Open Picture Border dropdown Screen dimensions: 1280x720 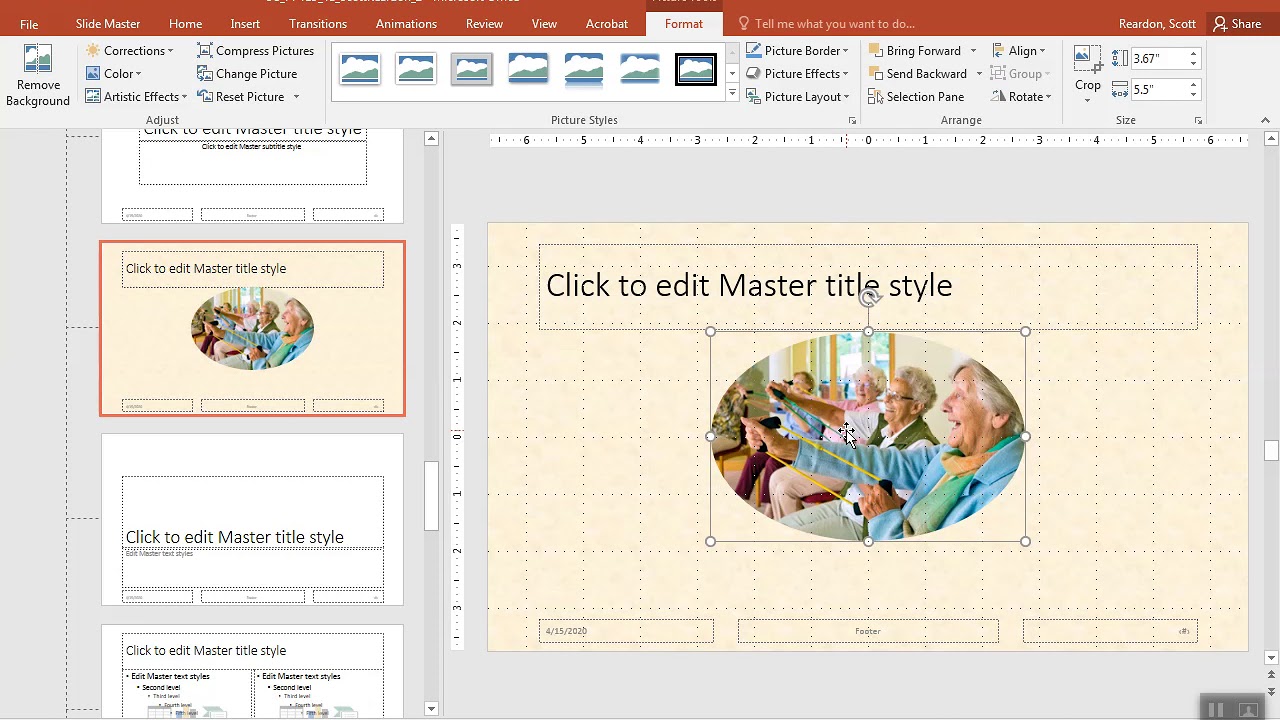click(798, 51)
